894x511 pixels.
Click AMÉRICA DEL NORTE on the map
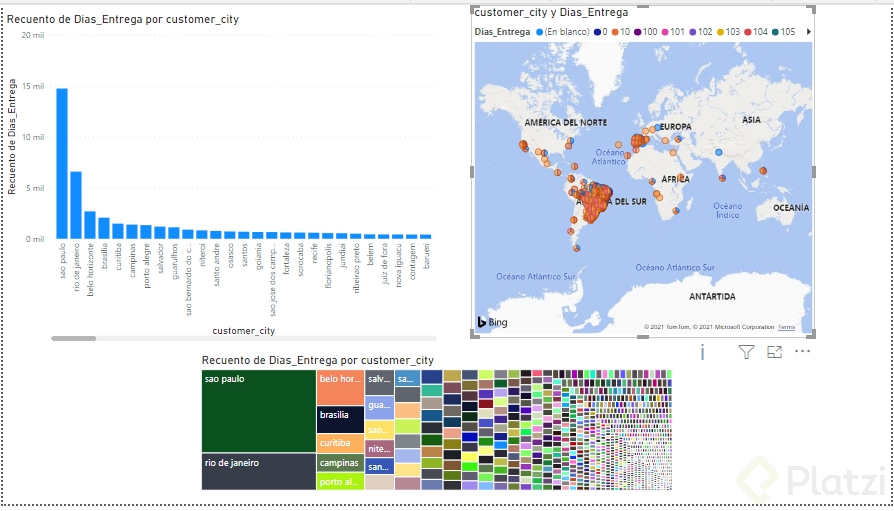point(566,123)
